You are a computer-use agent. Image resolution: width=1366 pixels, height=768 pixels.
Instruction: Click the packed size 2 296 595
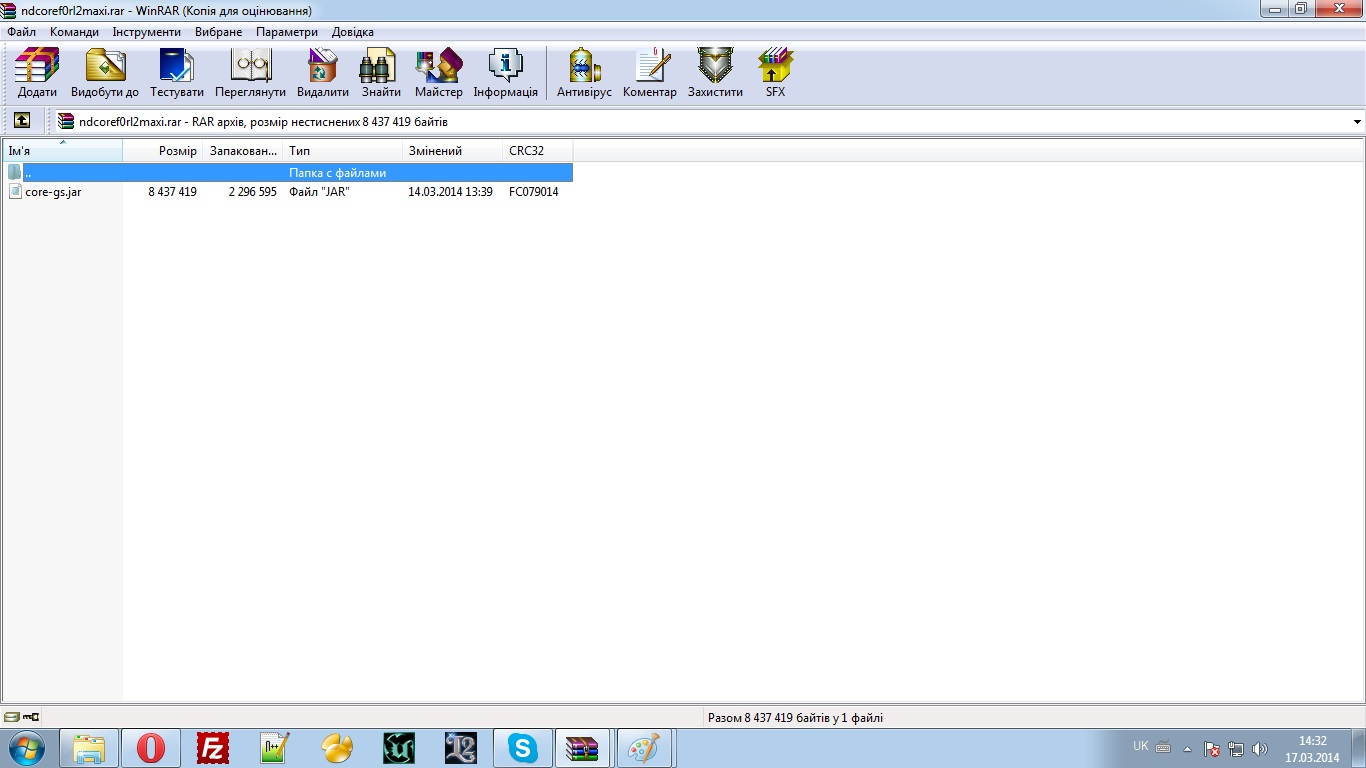pos(252,192)
